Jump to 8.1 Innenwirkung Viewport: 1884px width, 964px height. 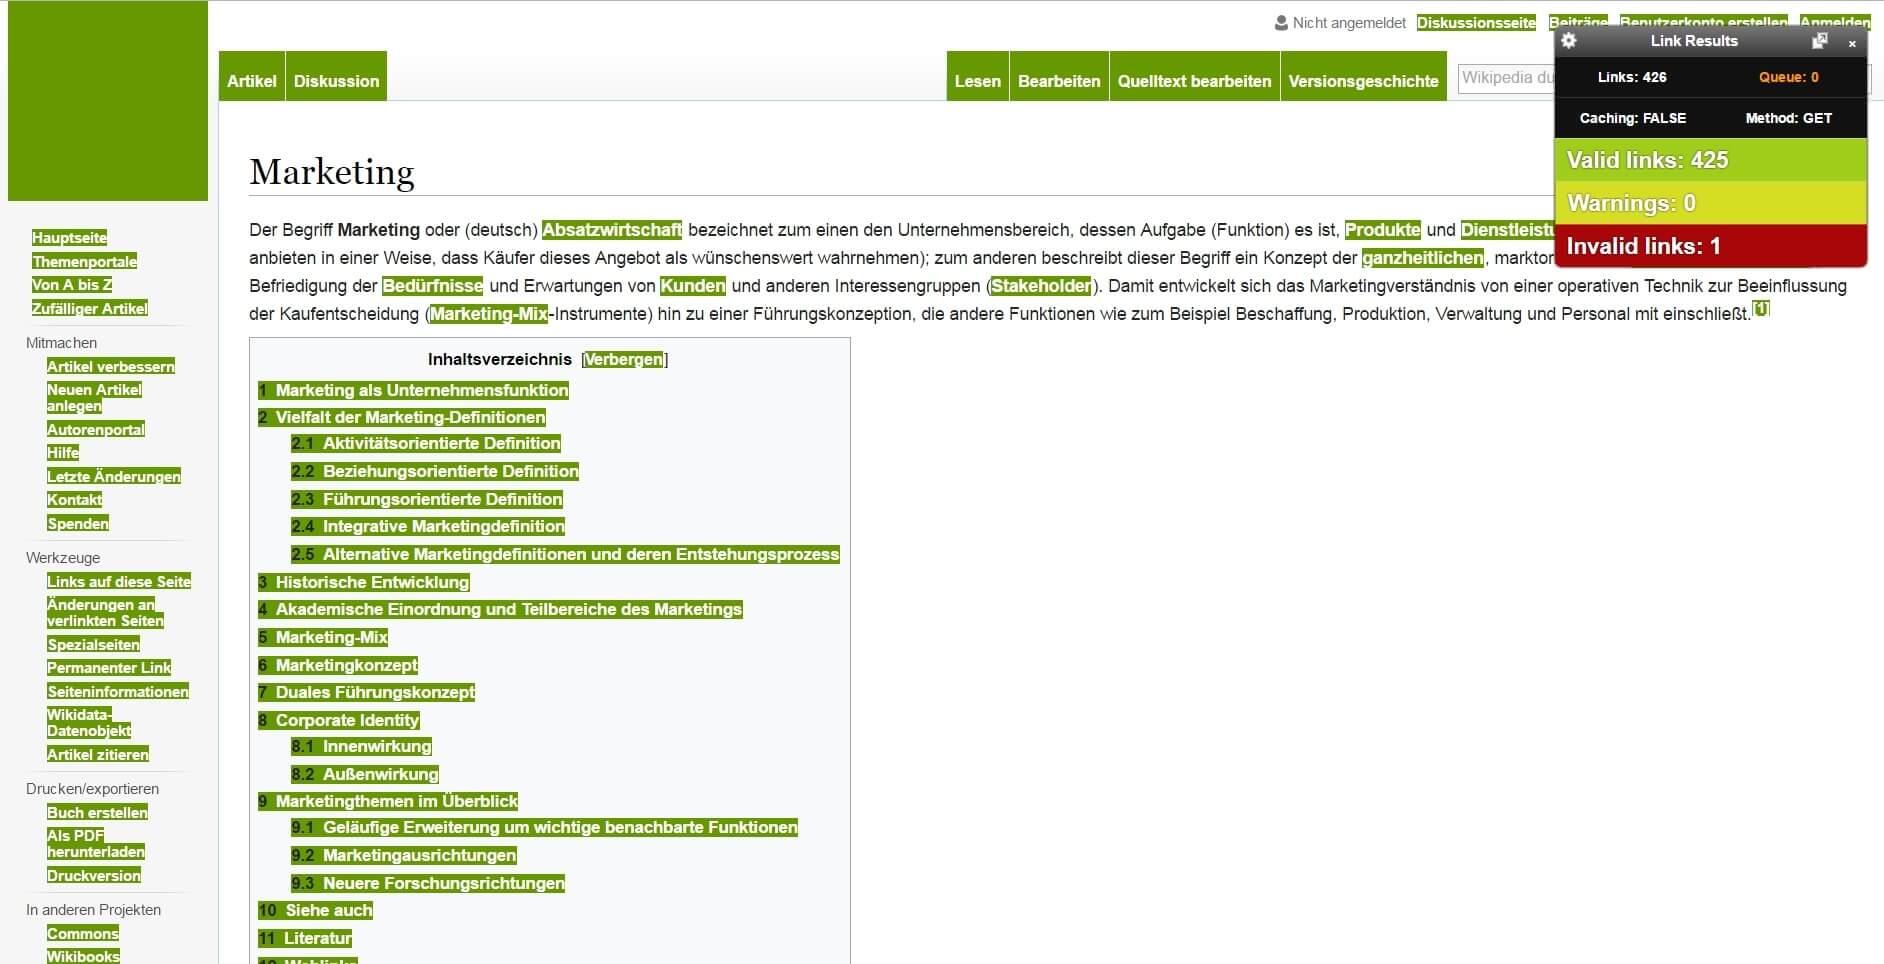[x=362, y=747]
